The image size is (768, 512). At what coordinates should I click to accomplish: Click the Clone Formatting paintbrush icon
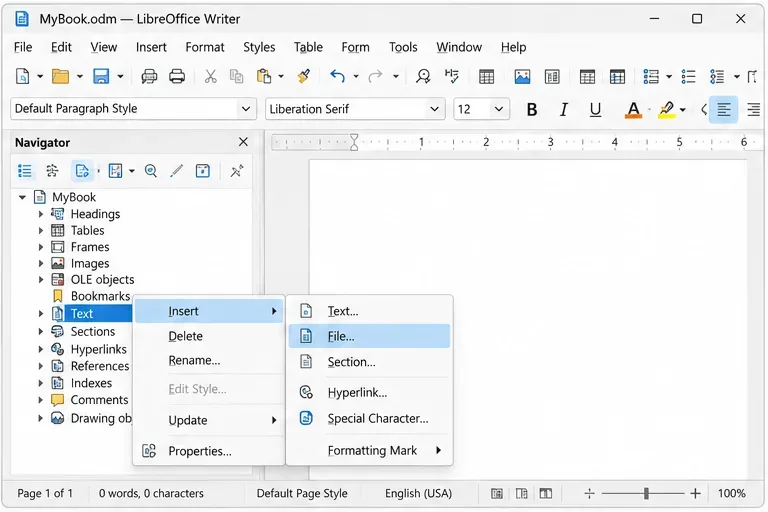point(304,77)
